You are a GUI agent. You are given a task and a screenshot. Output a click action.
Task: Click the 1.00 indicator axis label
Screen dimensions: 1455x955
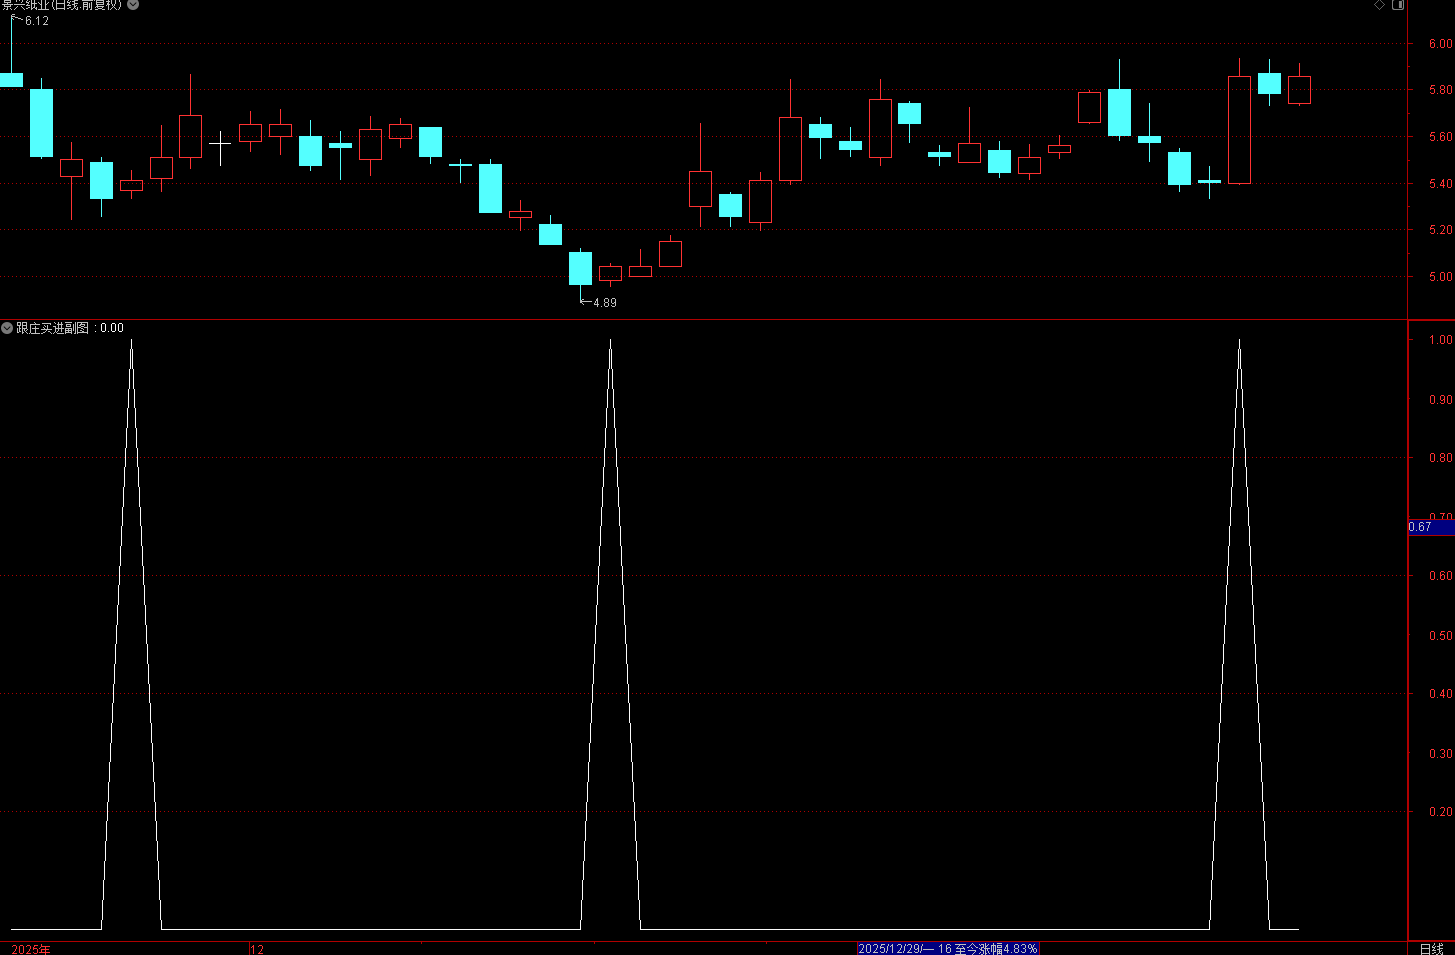[1440, 340]
